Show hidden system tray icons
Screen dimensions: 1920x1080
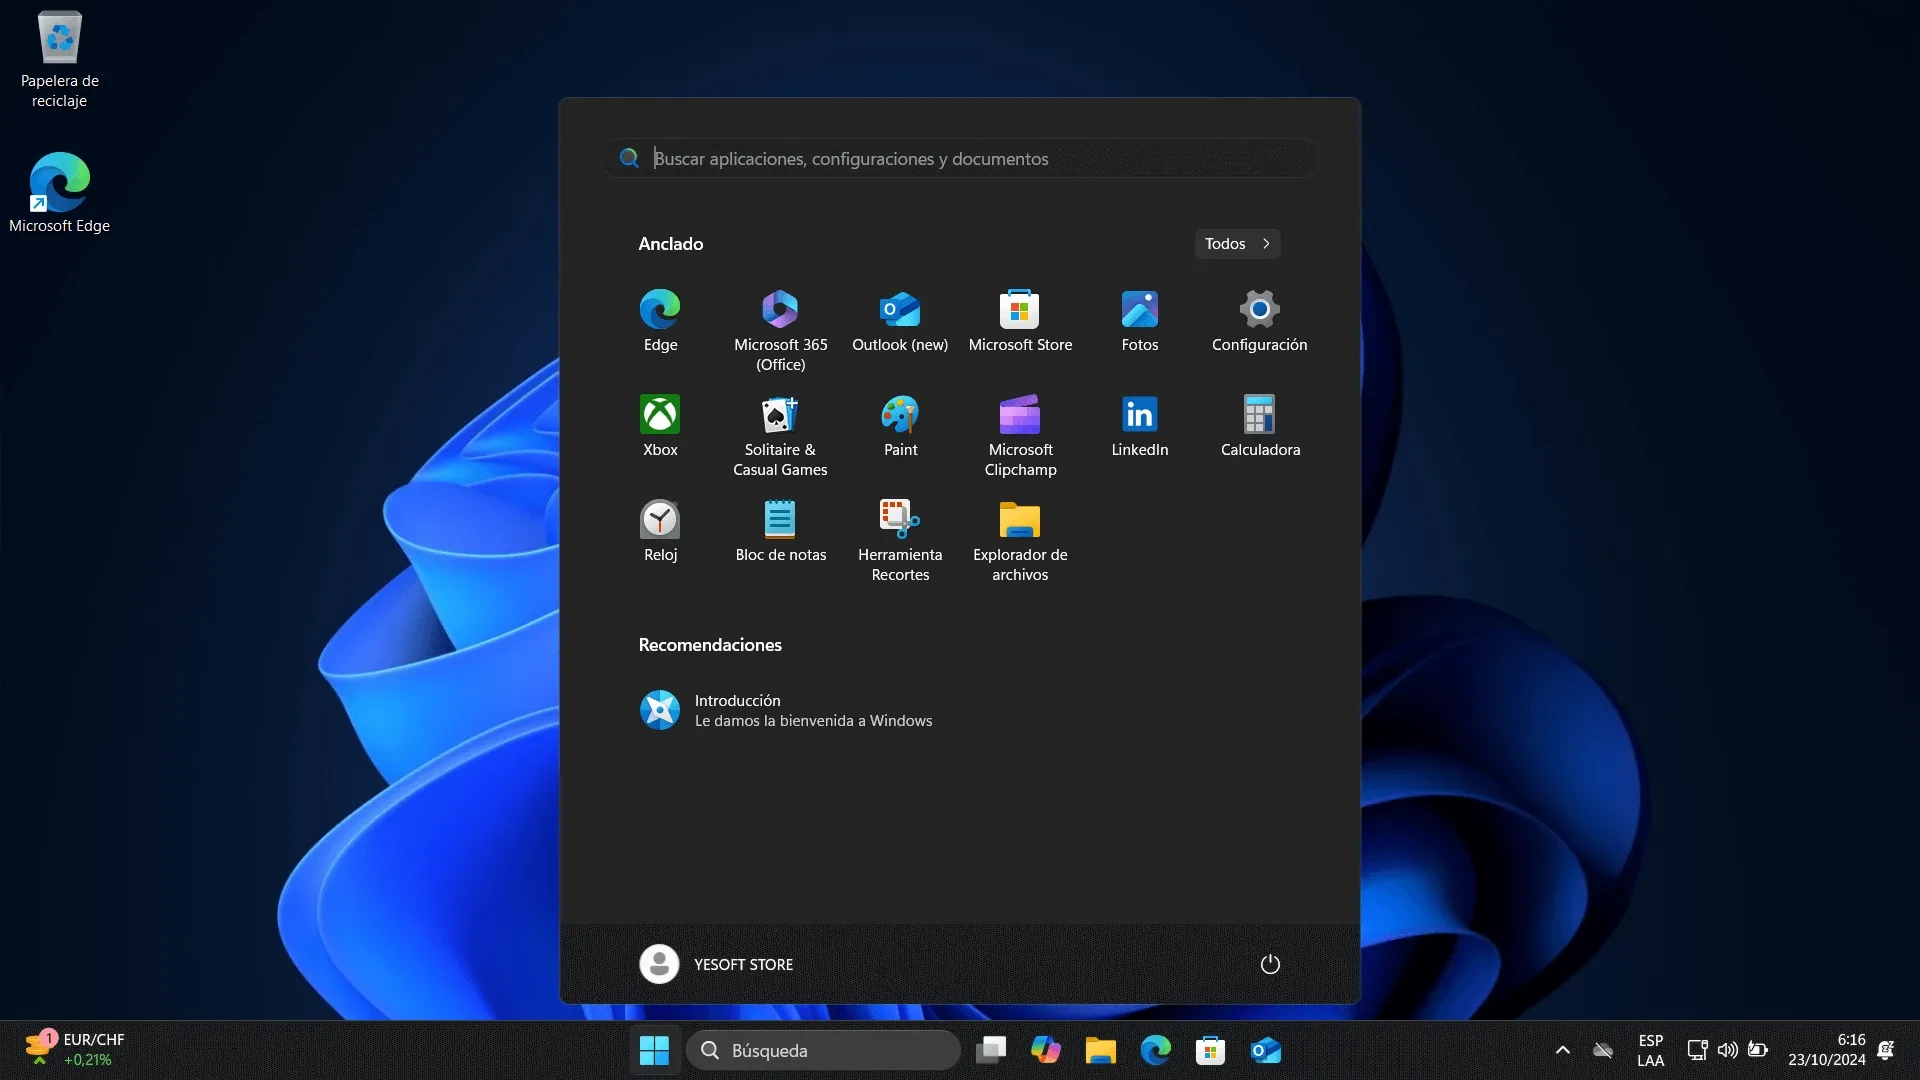(1563, 1050)
